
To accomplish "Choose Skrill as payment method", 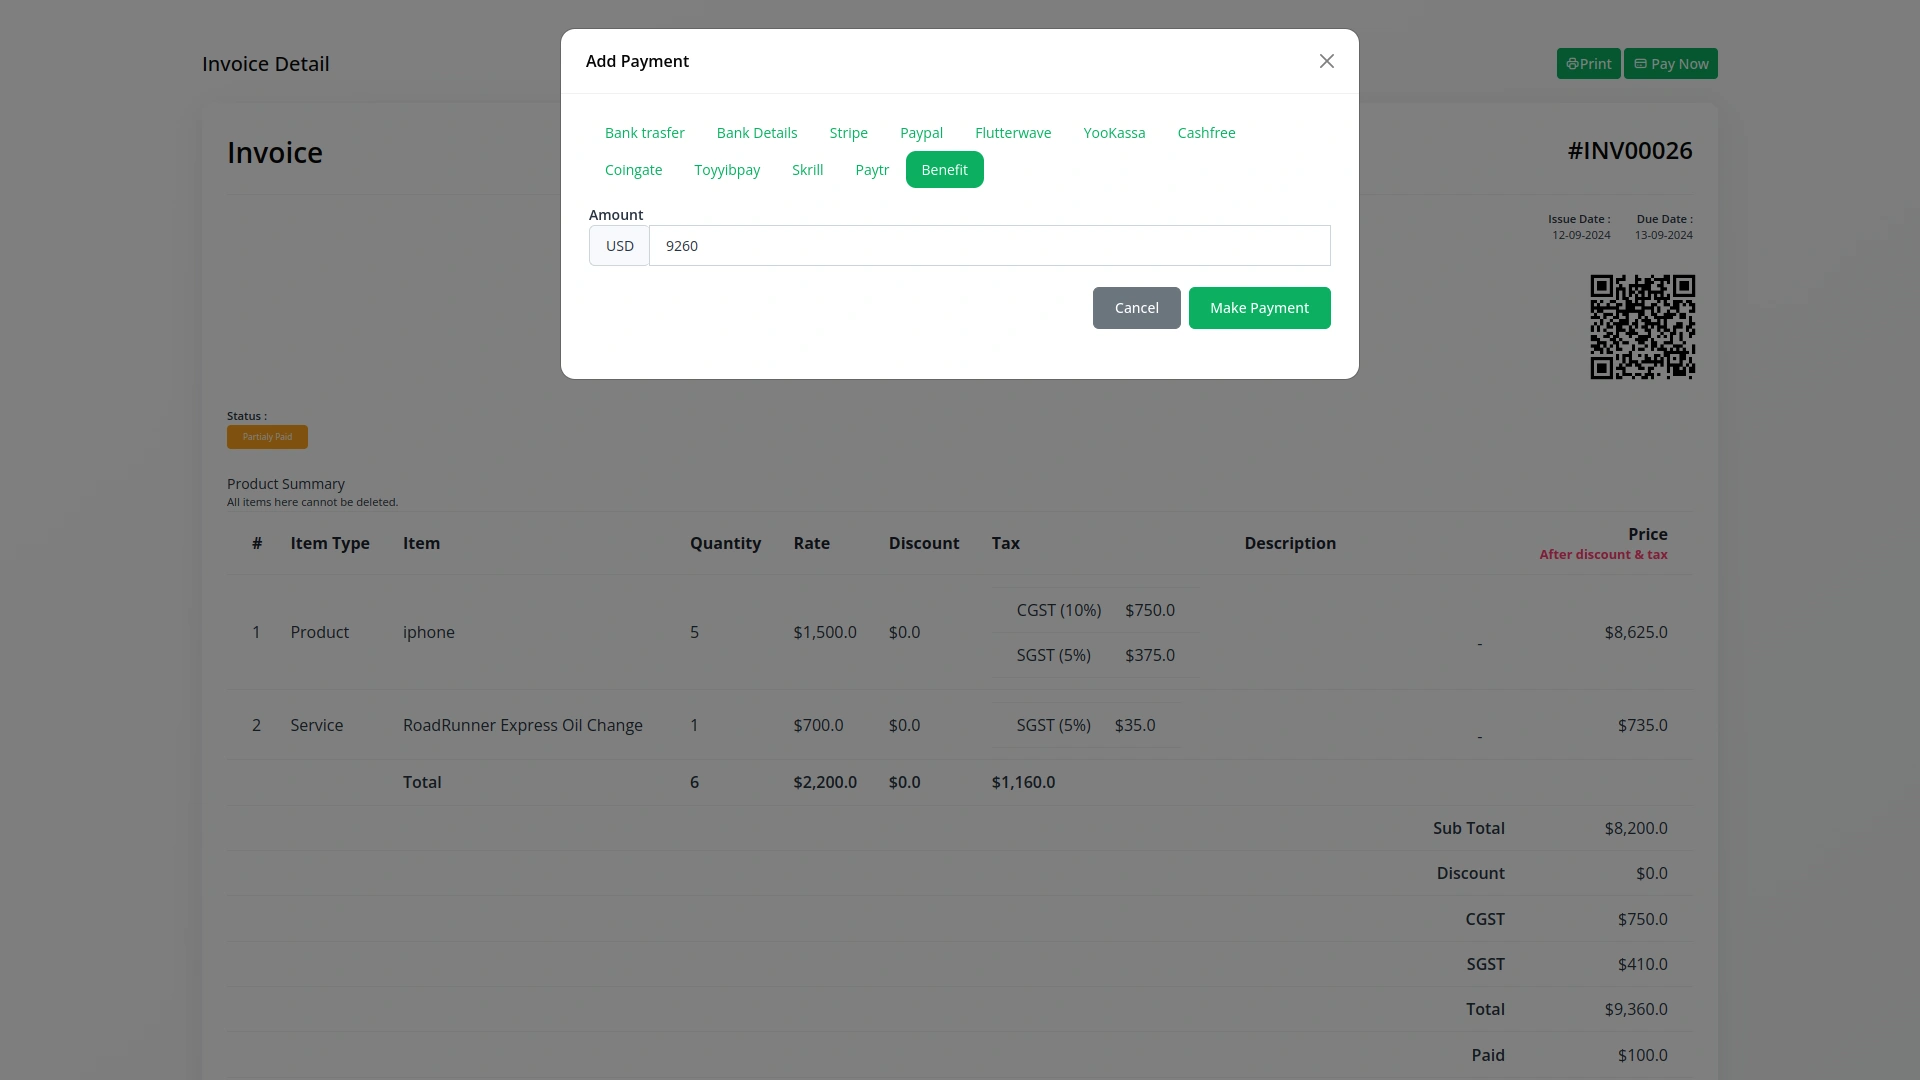I will (x=807, y=170).
